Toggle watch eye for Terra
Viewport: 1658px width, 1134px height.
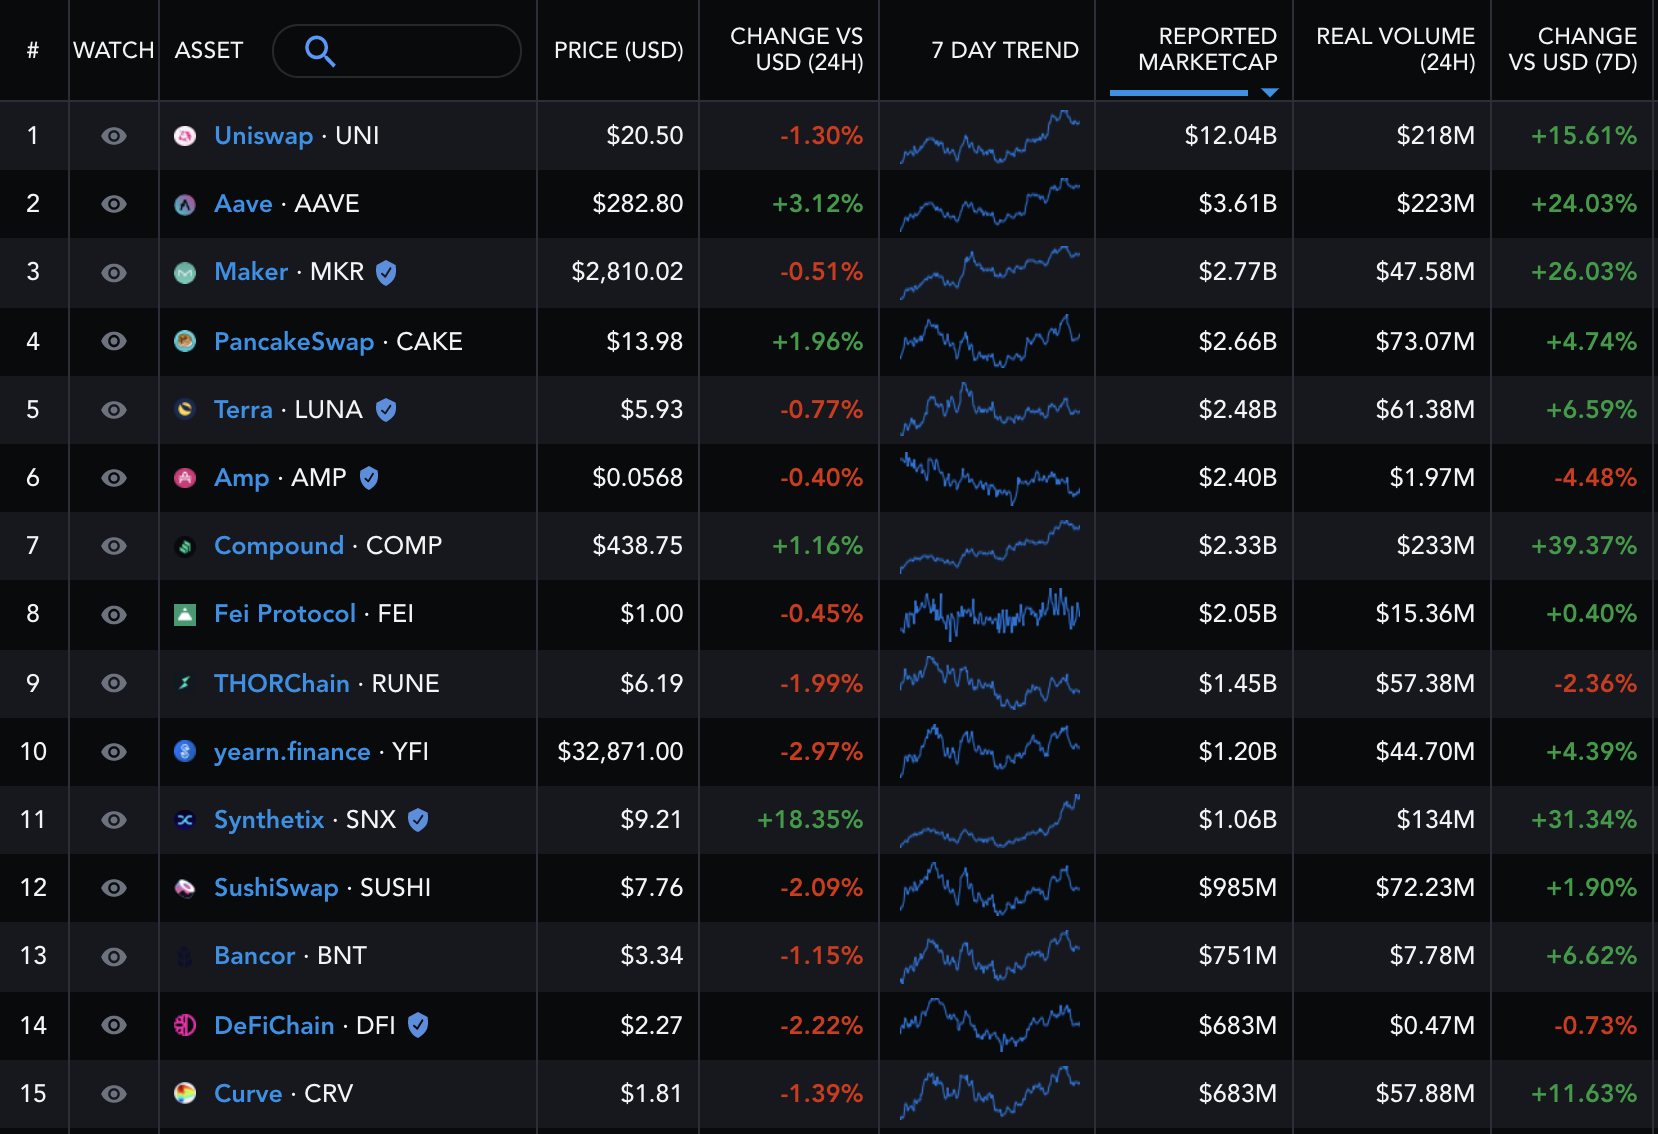[x=114, y=410]
